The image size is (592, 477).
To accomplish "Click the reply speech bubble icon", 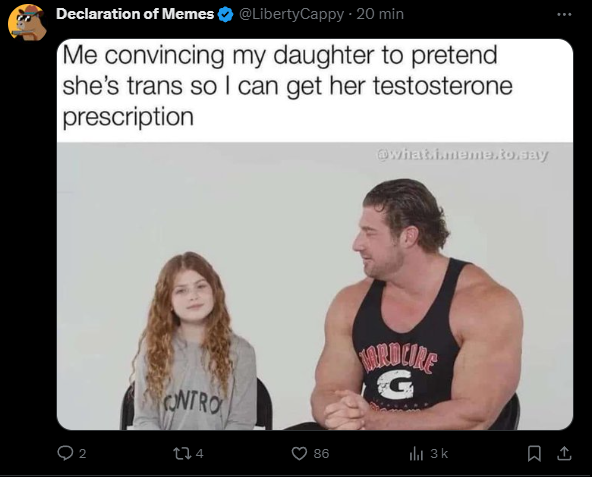I will point(65,453).
